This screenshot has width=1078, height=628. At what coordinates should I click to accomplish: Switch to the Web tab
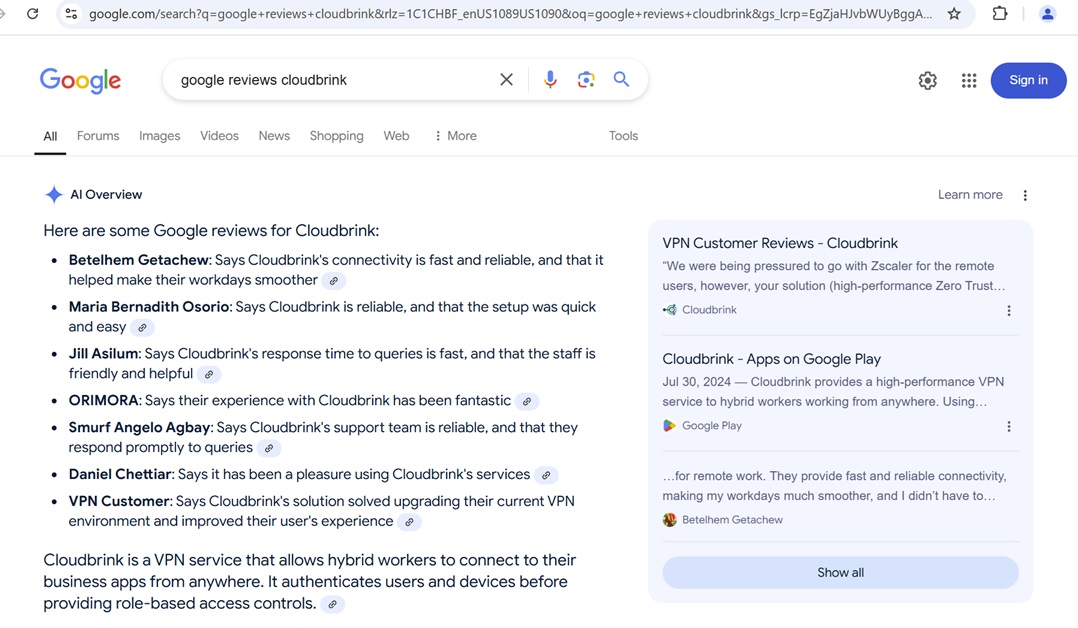point(396,136)
